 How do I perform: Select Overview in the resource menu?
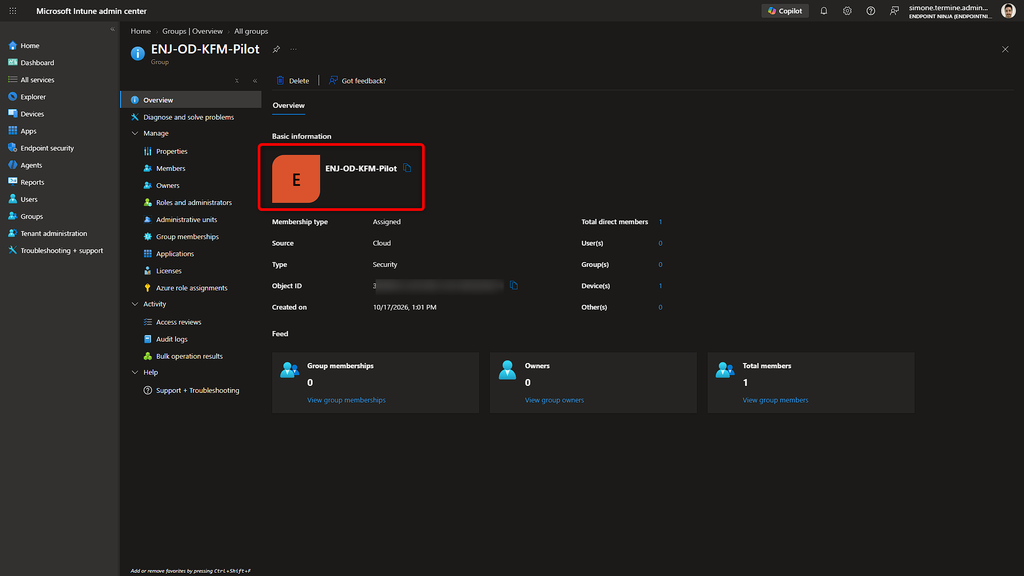point(191,100)
